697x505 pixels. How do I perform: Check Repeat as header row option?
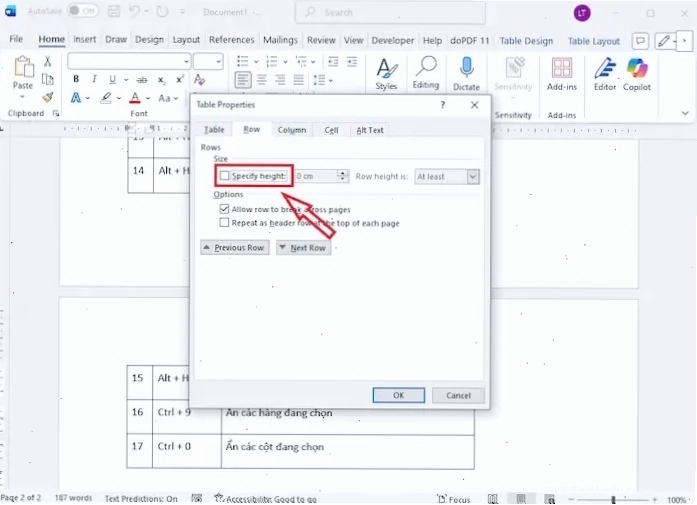tap(224, 223)
